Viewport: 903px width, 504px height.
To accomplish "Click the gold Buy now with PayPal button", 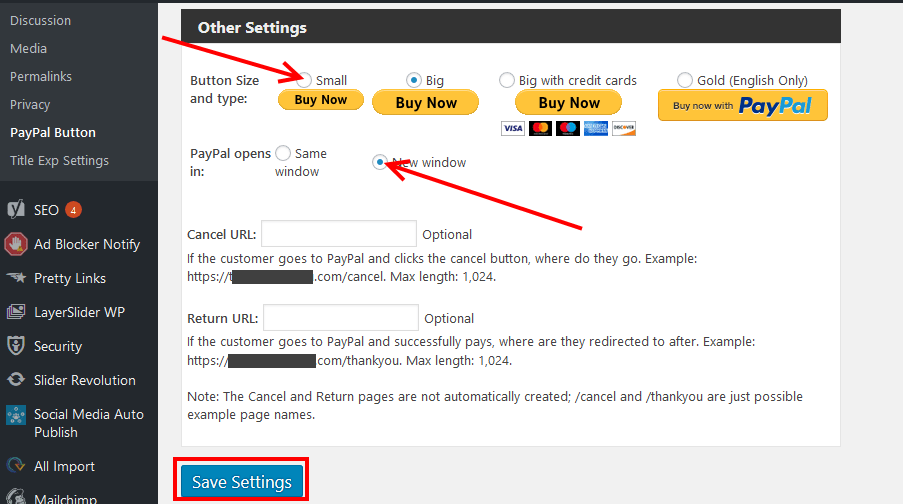I will [743, 105].
